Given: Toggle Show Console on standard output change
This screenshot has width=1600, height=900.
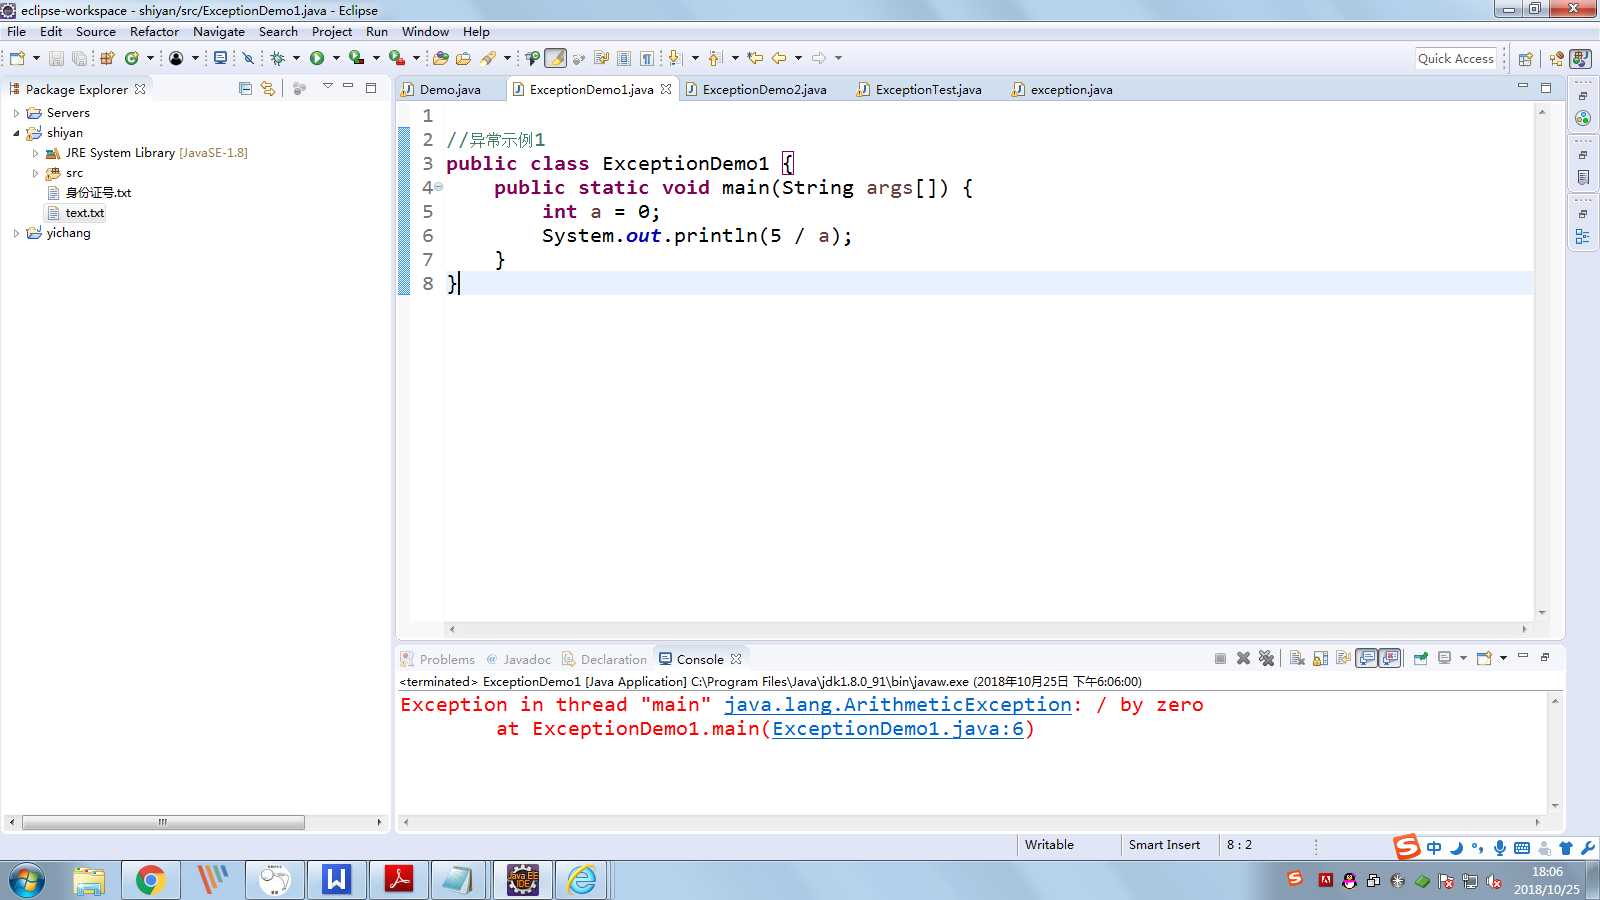Looking at the screenshot, I should click(1367, 658).
